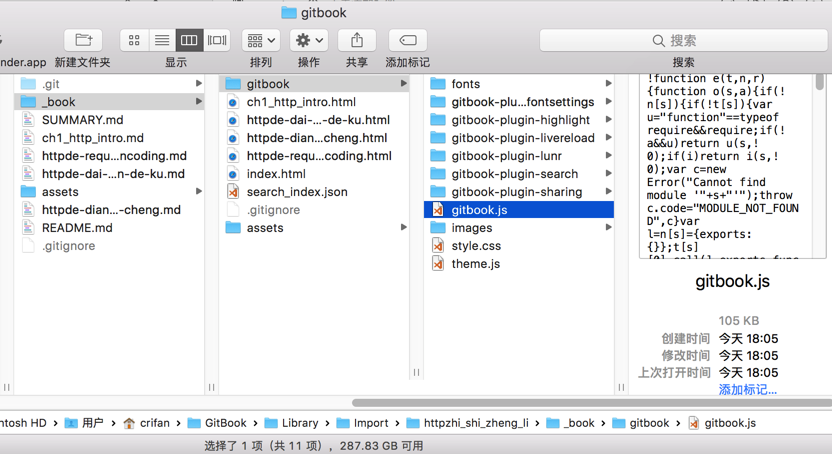The height and width of the screenshot is (454, 832).
Task: Go to crifan home in path bar
Action: pyautogui.click(x=146, y=423)
